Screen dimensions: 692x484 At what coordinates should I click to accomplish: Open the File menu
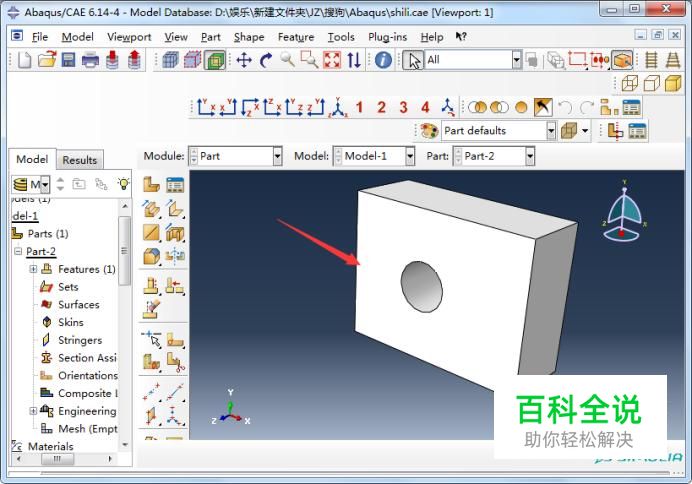(40, 37)
